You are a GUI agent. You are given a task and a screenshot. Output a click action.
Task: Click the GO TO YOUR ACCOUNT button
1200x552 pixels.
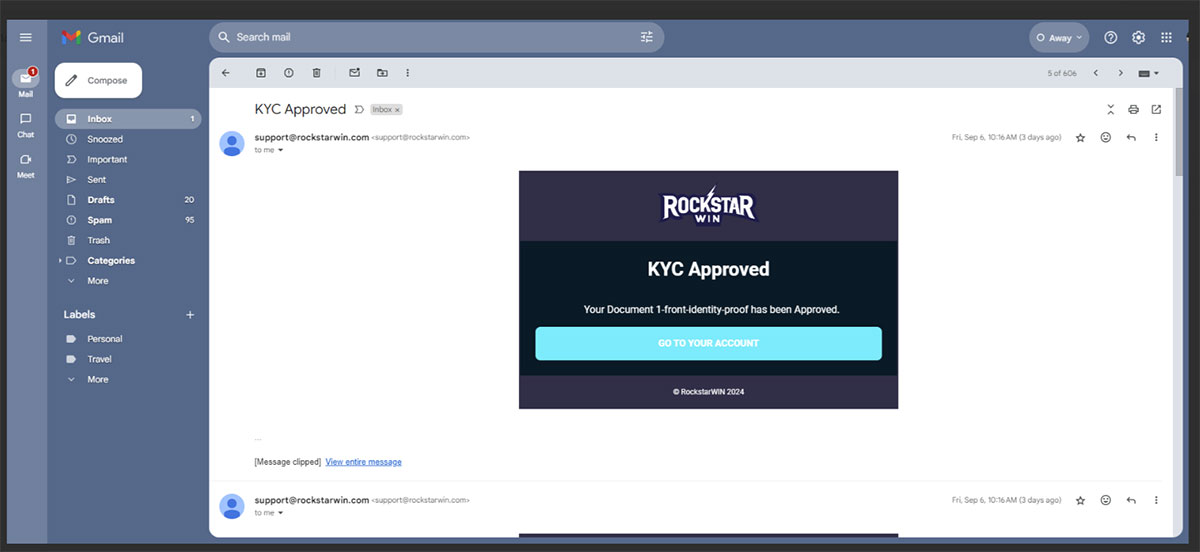[x=708, y=343]
